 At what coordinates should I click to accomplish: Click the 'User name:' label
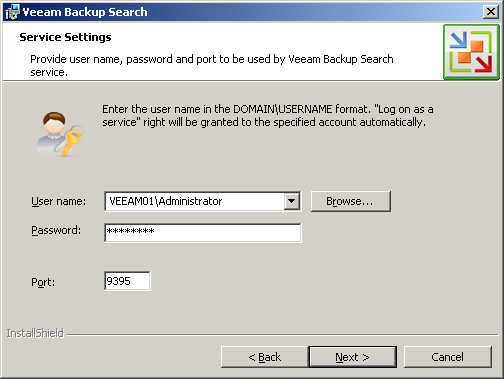58,201
